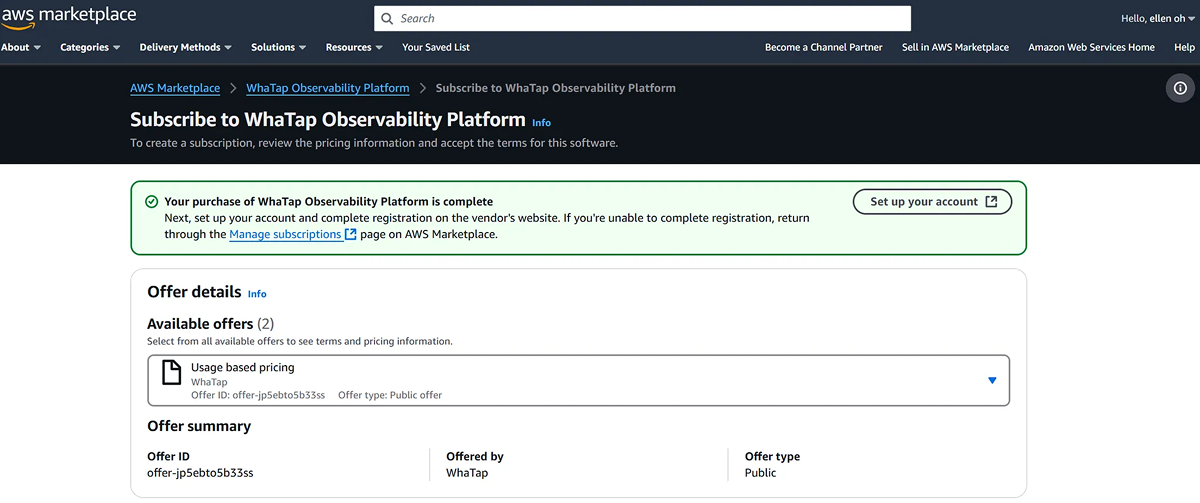Click the Offer summary heading
Viewport: 1200px width, 503px height.
[x=199, y=426]
